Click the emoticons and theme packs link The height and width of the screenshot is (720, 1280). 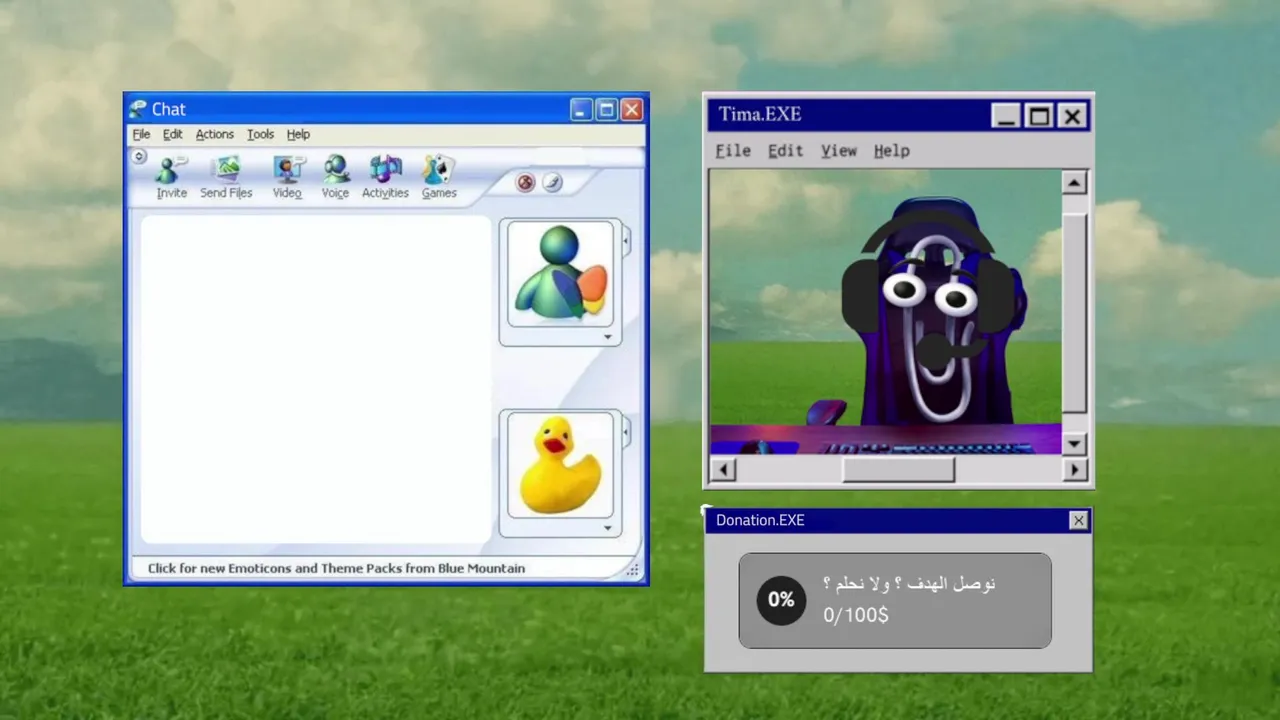point(336,568)
